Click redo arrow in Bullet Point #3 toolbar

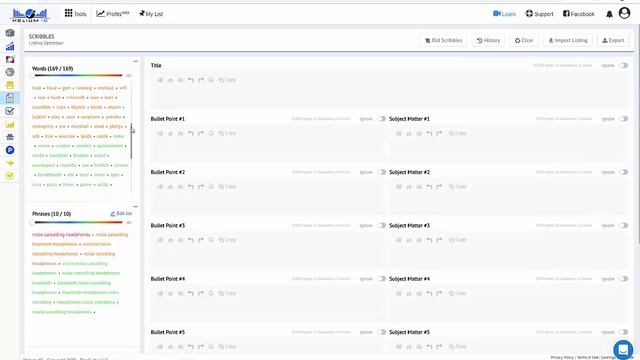pos(201,240)
